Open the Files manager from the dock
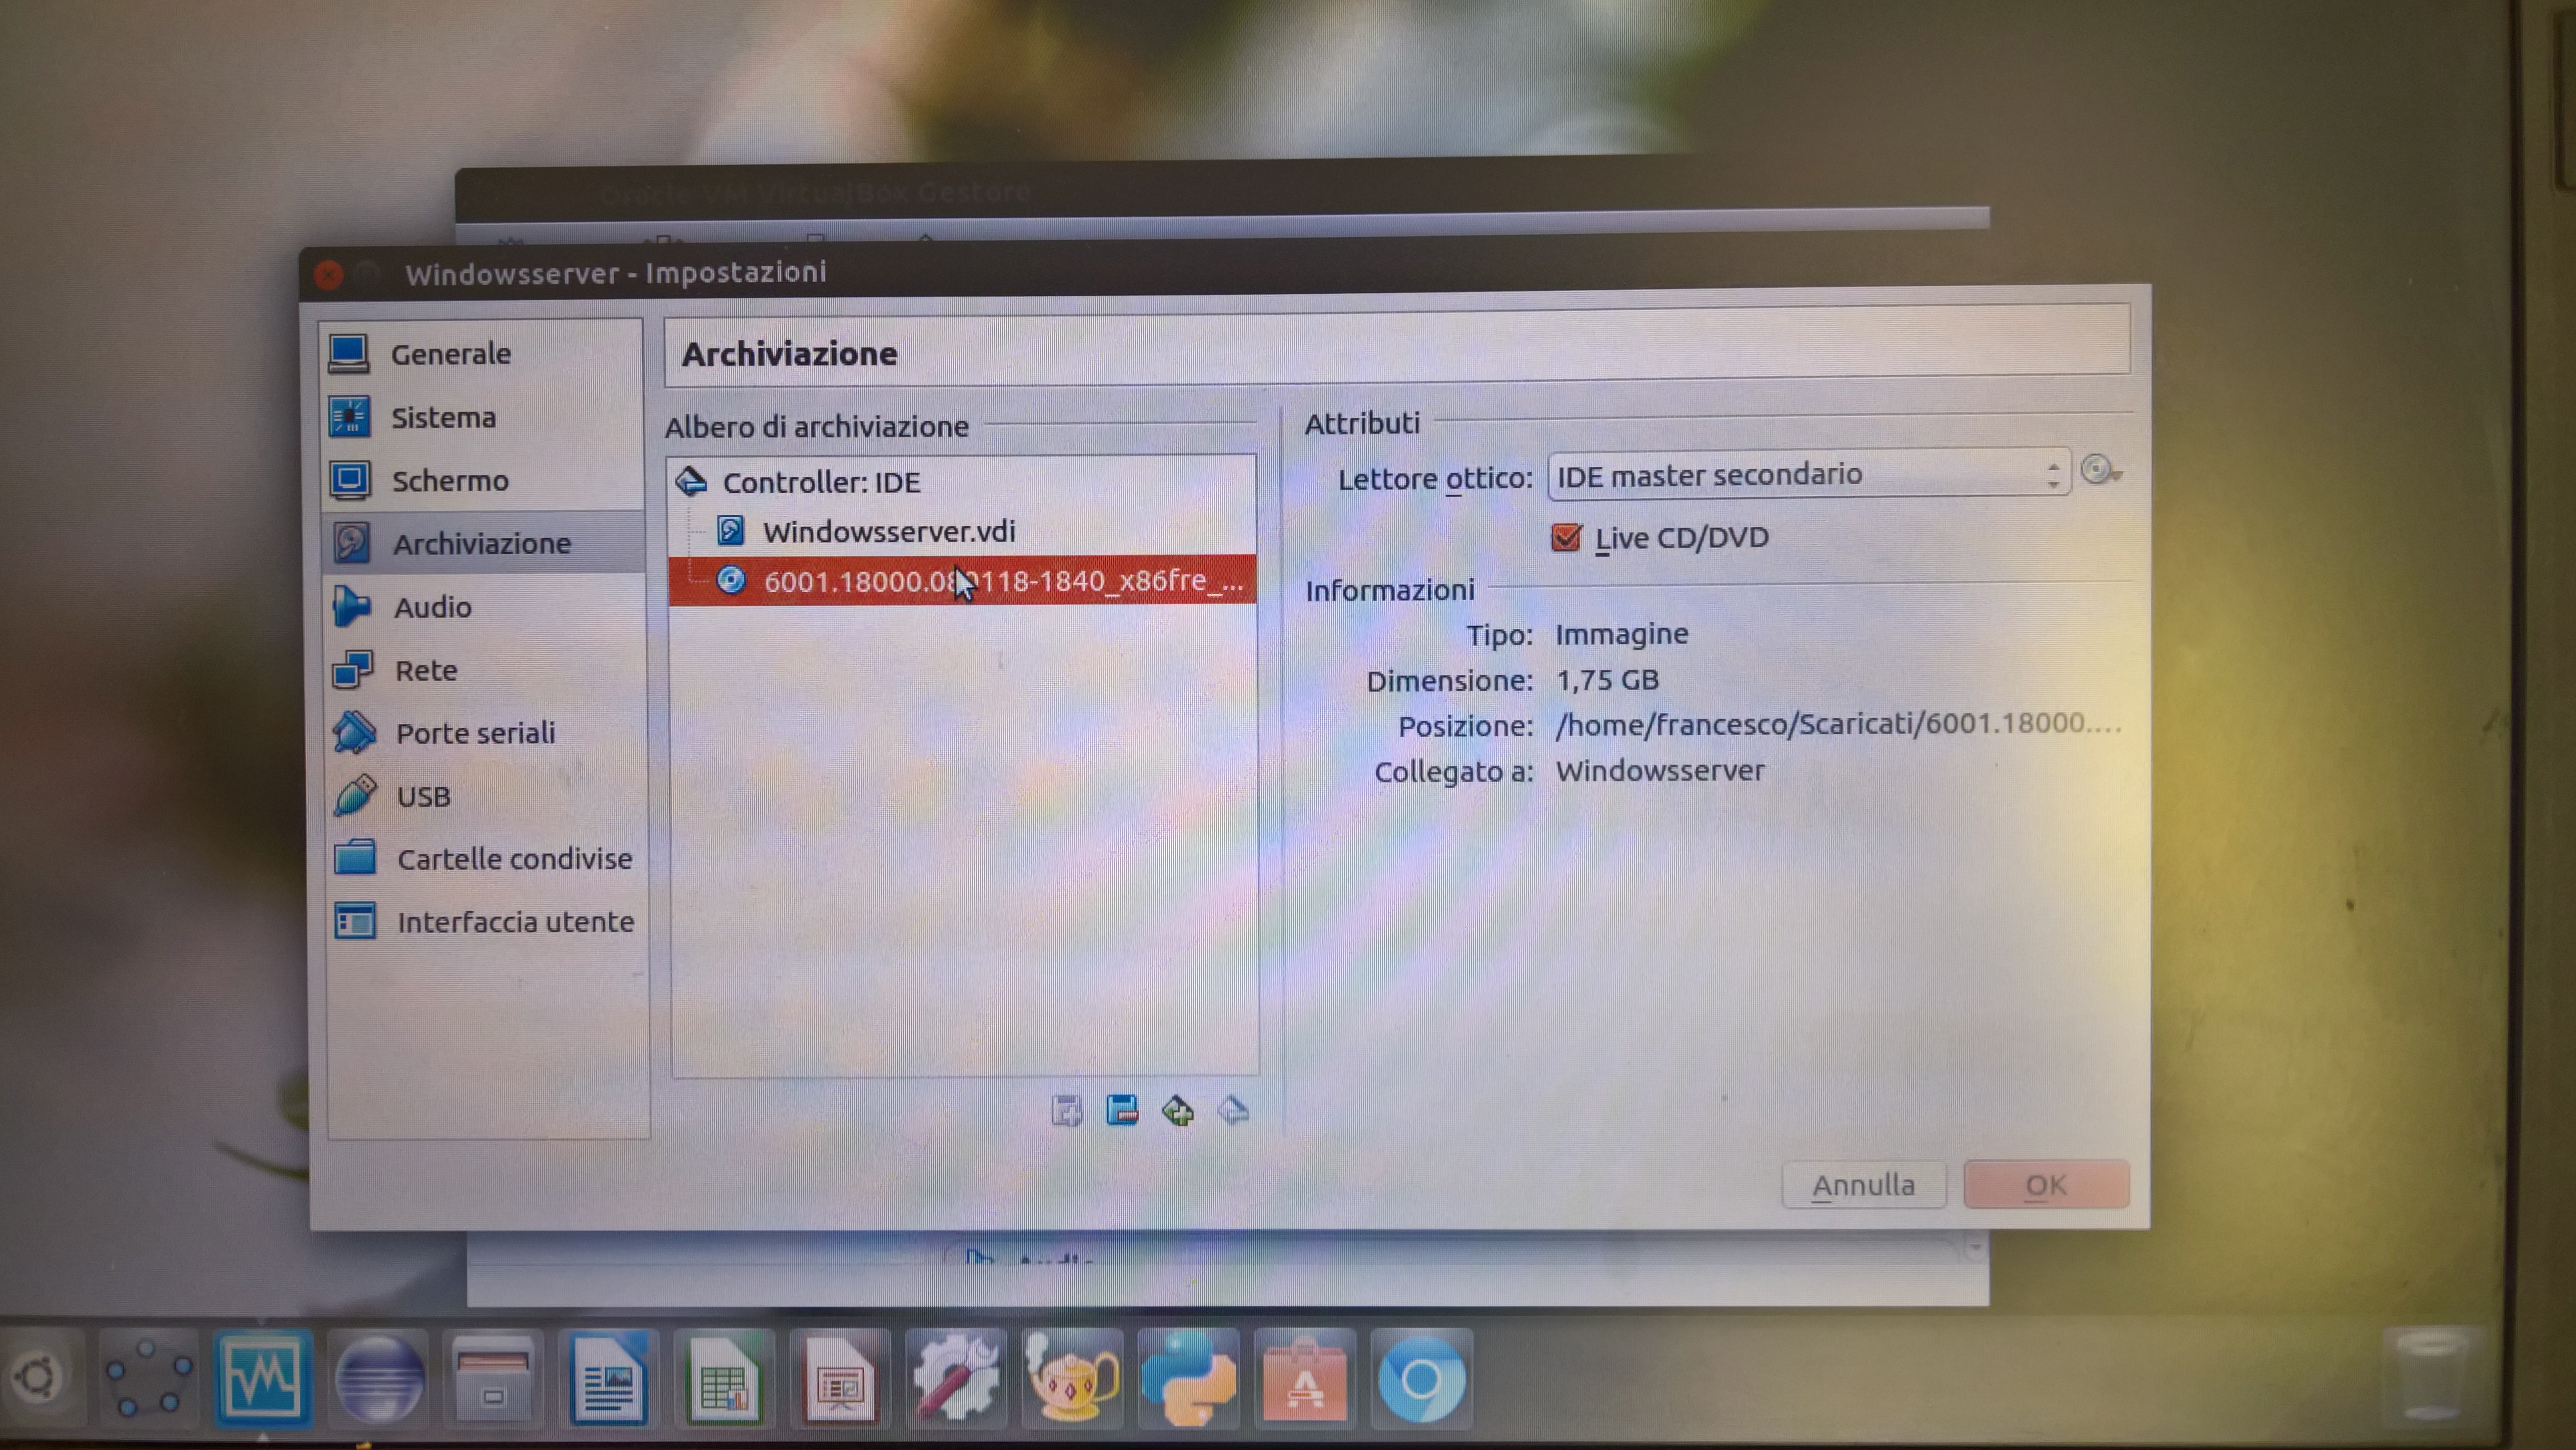 point(492,1379)
